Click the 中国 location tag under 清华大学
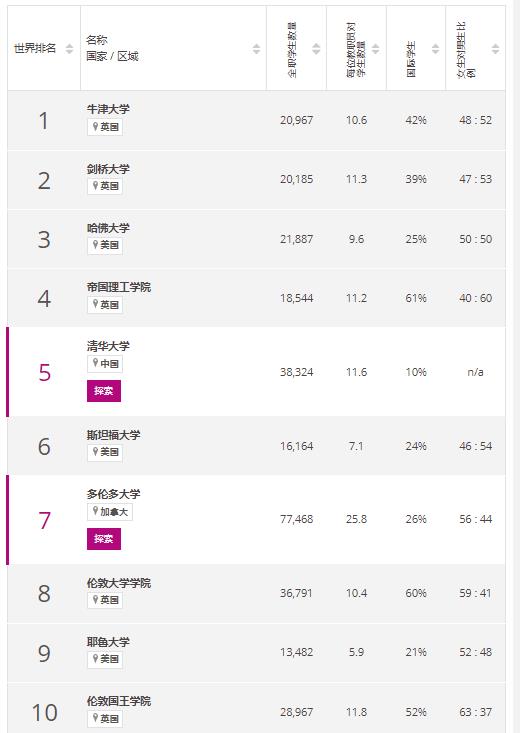Viewport: 520px width, 733px height. (105, 363)
